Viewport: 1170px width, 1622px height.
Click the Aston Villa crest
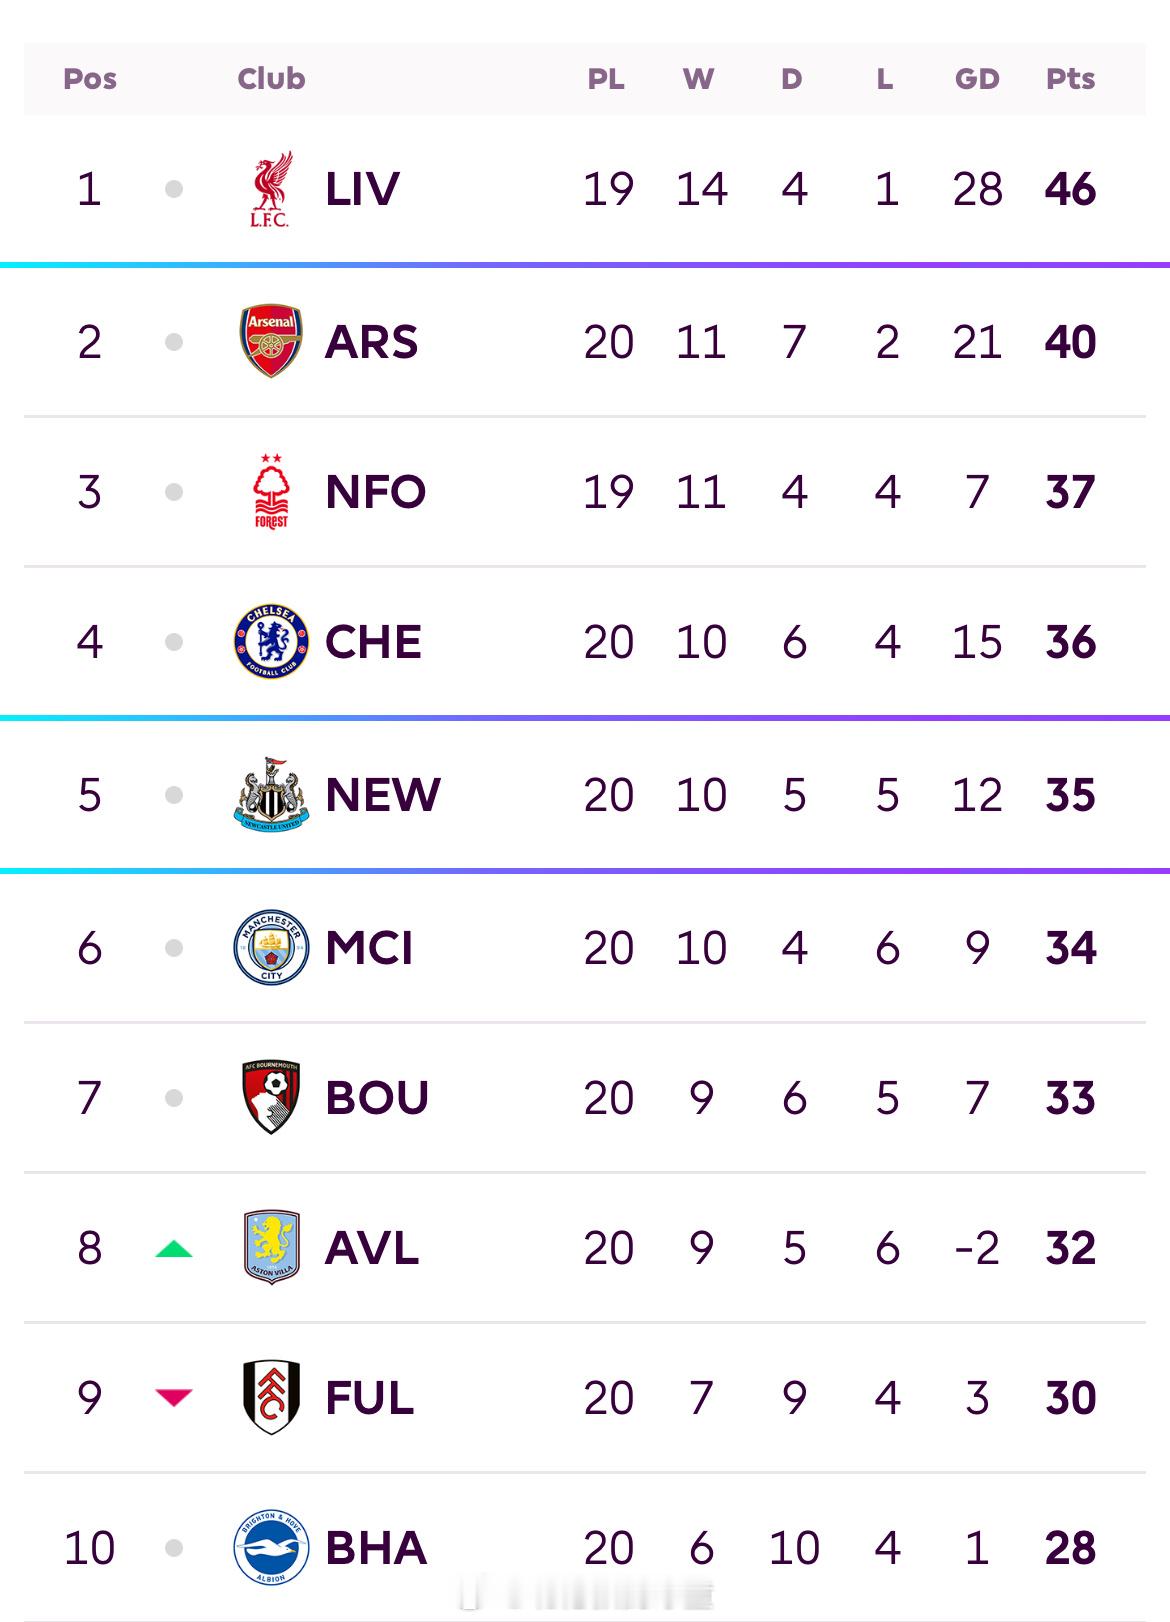(271, 1247)
